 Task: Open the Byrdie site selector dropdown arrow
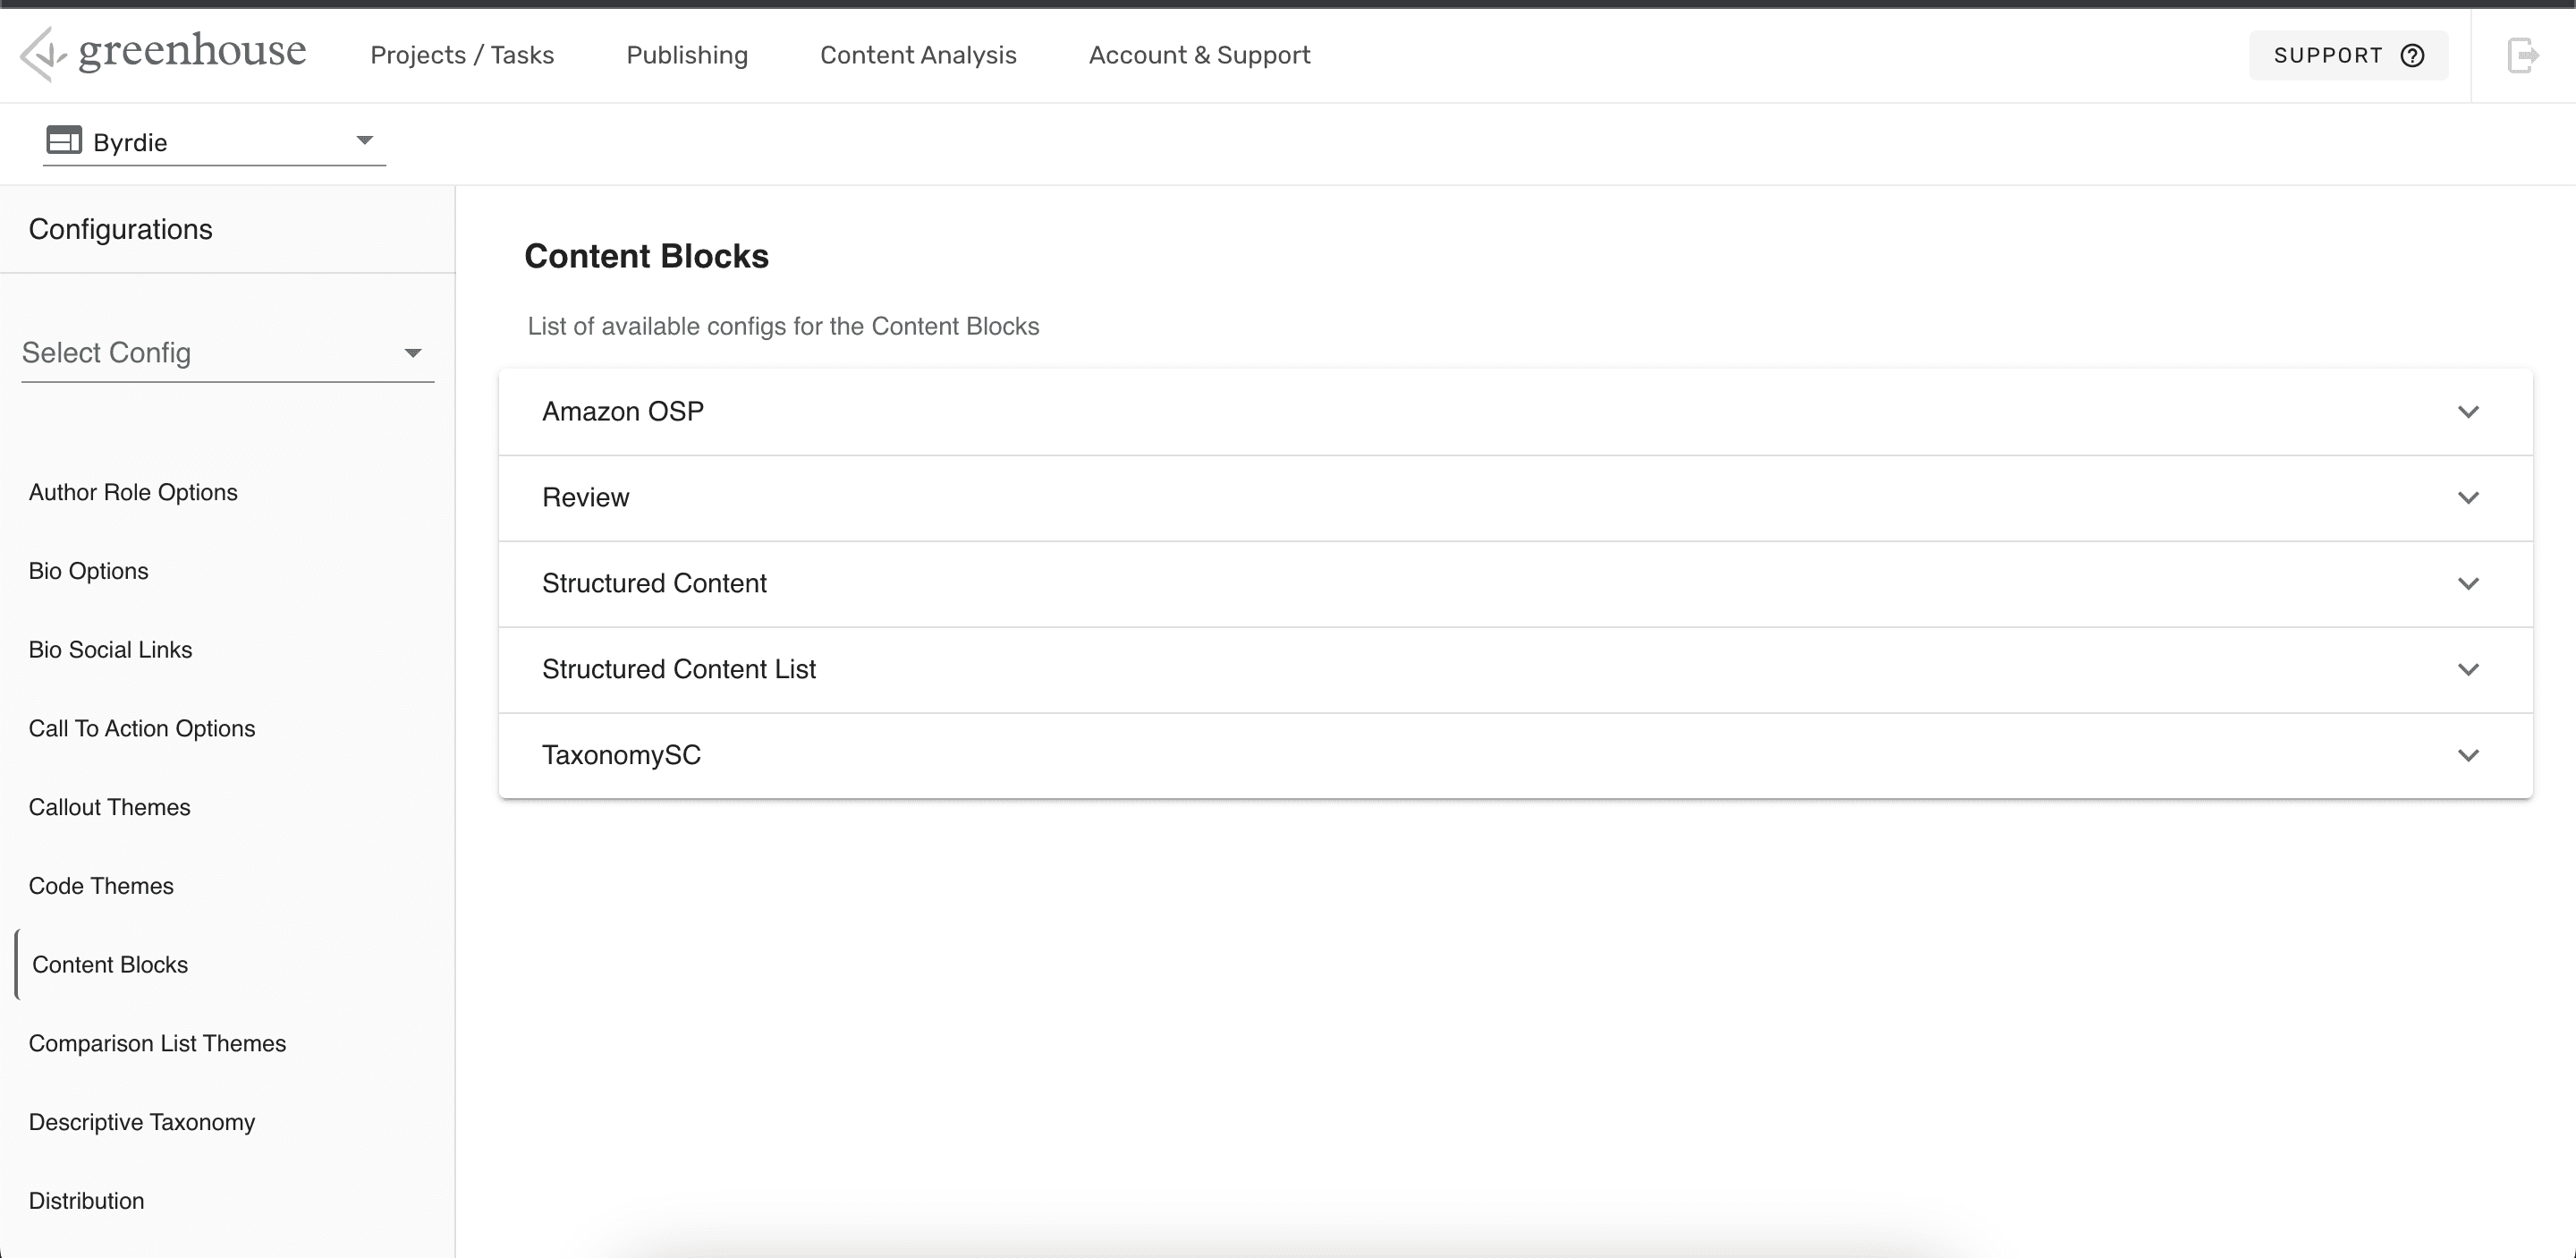click(365, 141)
